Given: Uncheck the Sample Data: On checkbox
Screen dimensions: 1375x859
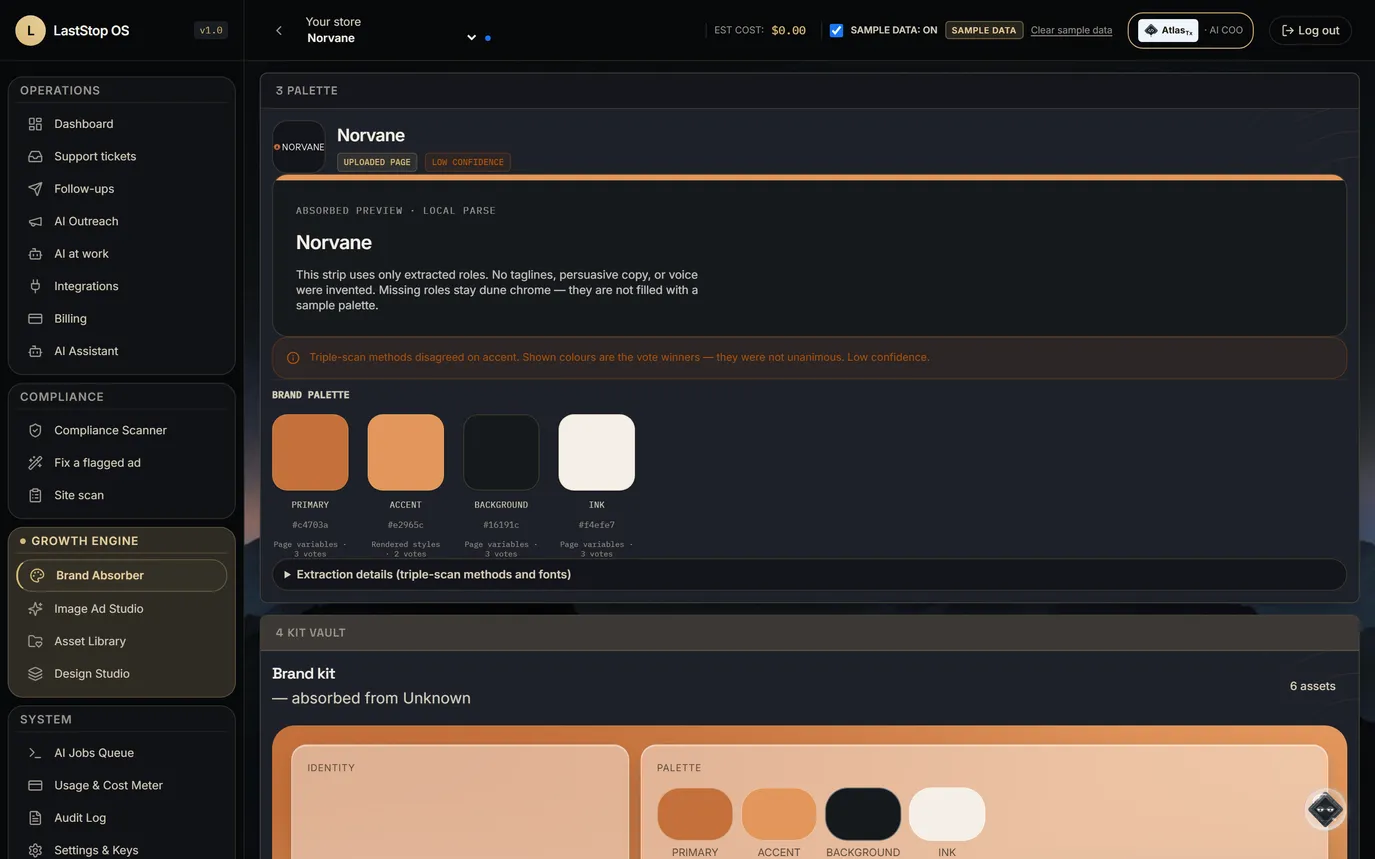Looking at the screenshot, I should [x=836, y=31].
